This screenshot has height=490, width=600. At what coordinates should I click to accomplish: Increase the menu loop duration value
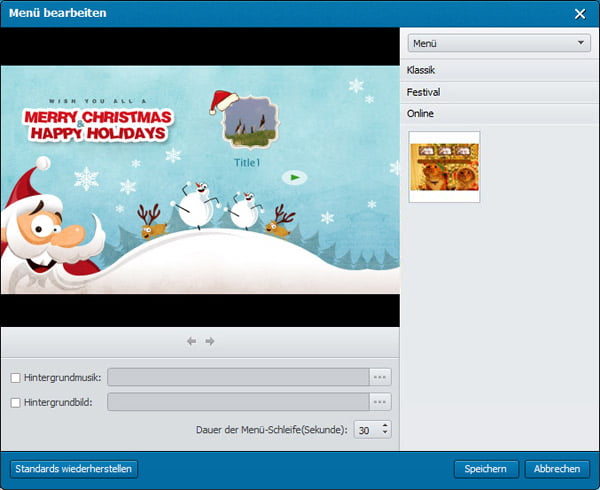[x=385, y=424]
